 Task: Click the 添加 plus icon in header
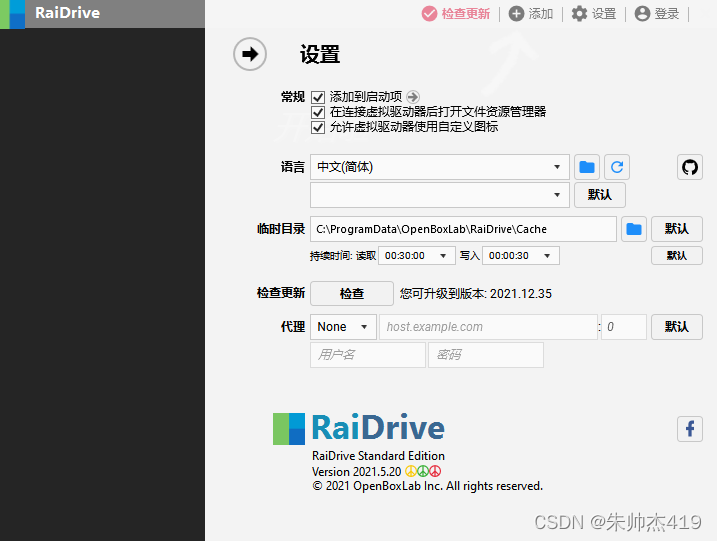pyautogui.click(x=516, y=14)
